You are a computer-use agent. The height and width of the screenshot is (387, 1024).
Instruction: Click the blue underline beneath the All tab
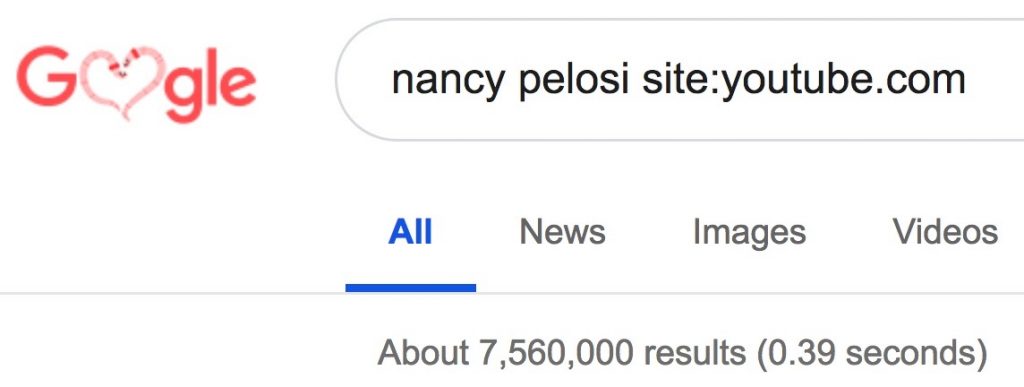tap(411, 288)
